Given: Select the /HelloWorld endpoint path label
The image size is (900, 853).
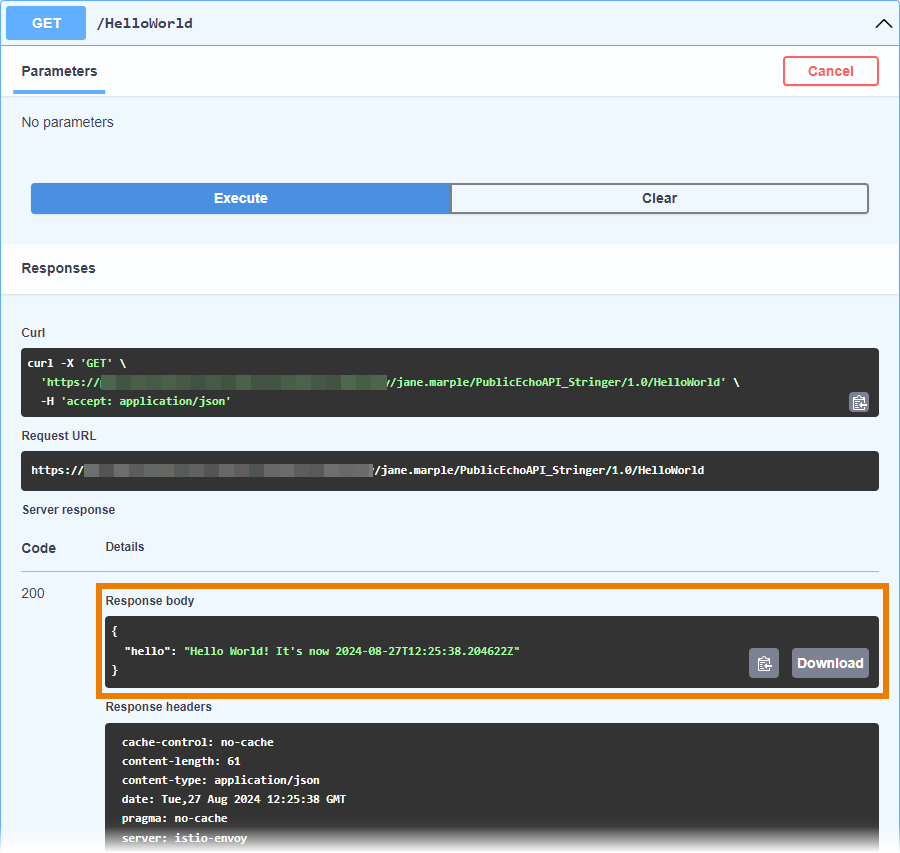Looking at the screenshot, I should pyautogui.click(x=146, y=22).
